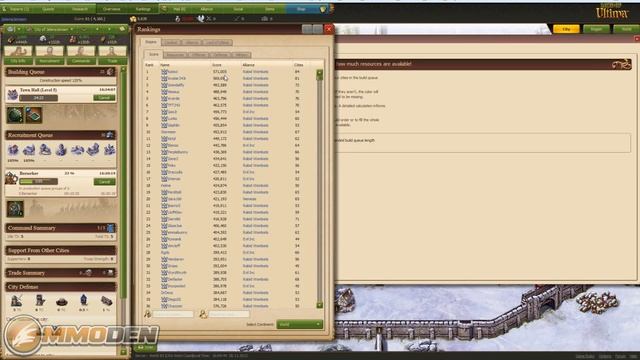Open the city name dropdown
Viewport: 640px width, 360px height.
(50, 29)
